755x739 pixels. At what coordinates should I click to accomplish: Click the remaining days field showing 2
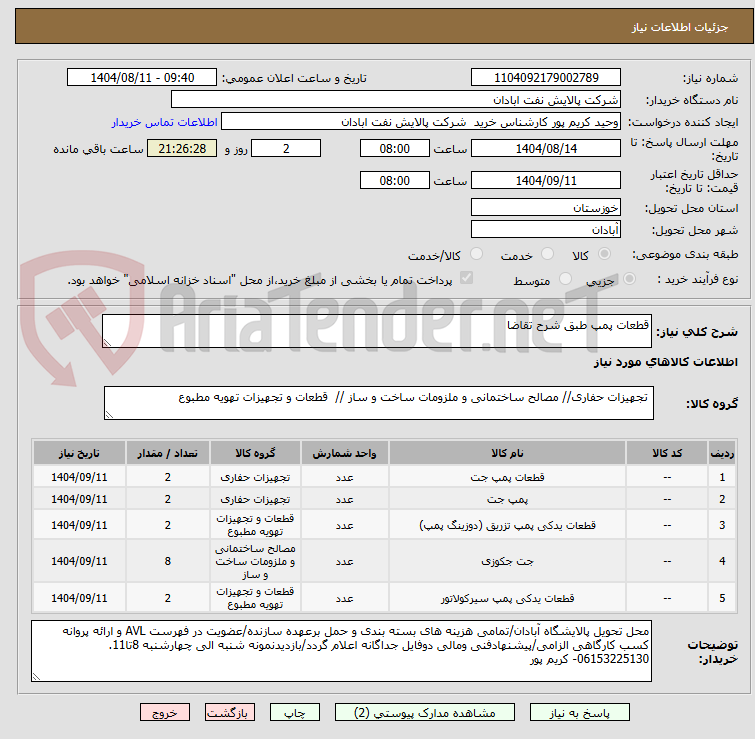click(286, 148)
